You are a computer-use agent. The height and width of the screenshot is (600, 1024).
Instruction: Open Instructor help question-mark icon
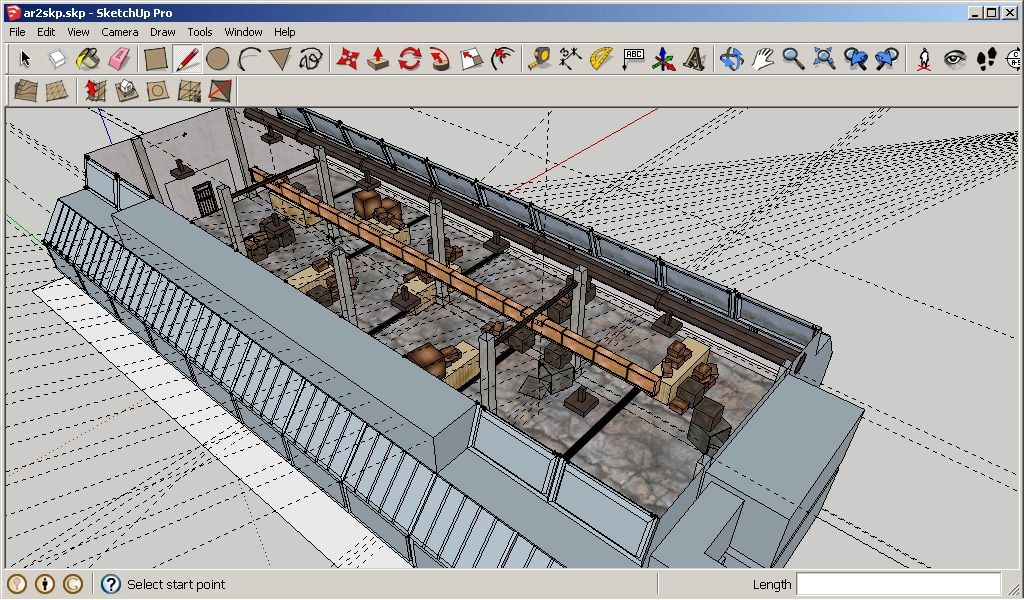click(111, 584)
